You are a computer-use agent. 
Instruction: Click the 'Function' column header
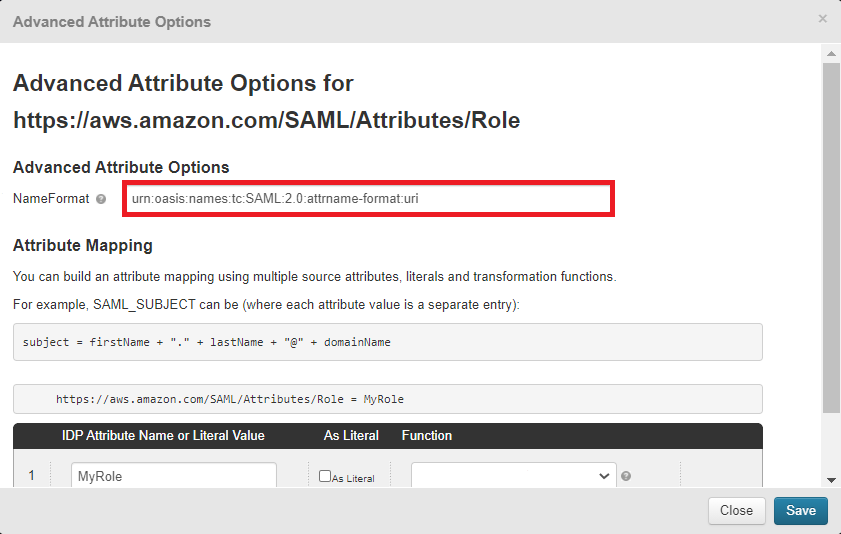427,435
